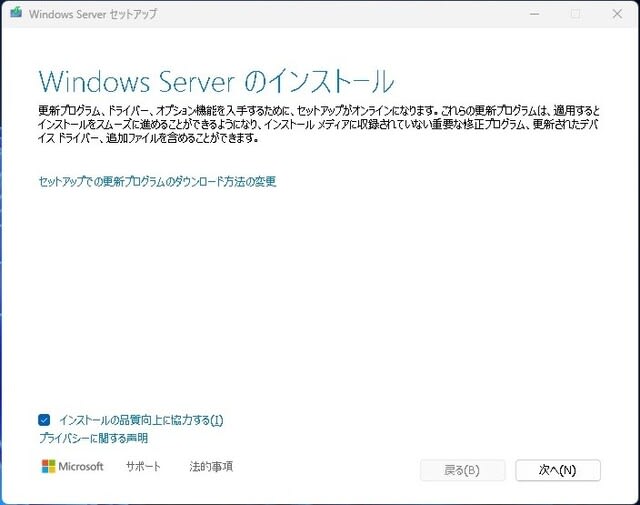Click the 次へ(N) button
Image resolution: width=640 pixels, height=505 pixels.
point(558,470)
